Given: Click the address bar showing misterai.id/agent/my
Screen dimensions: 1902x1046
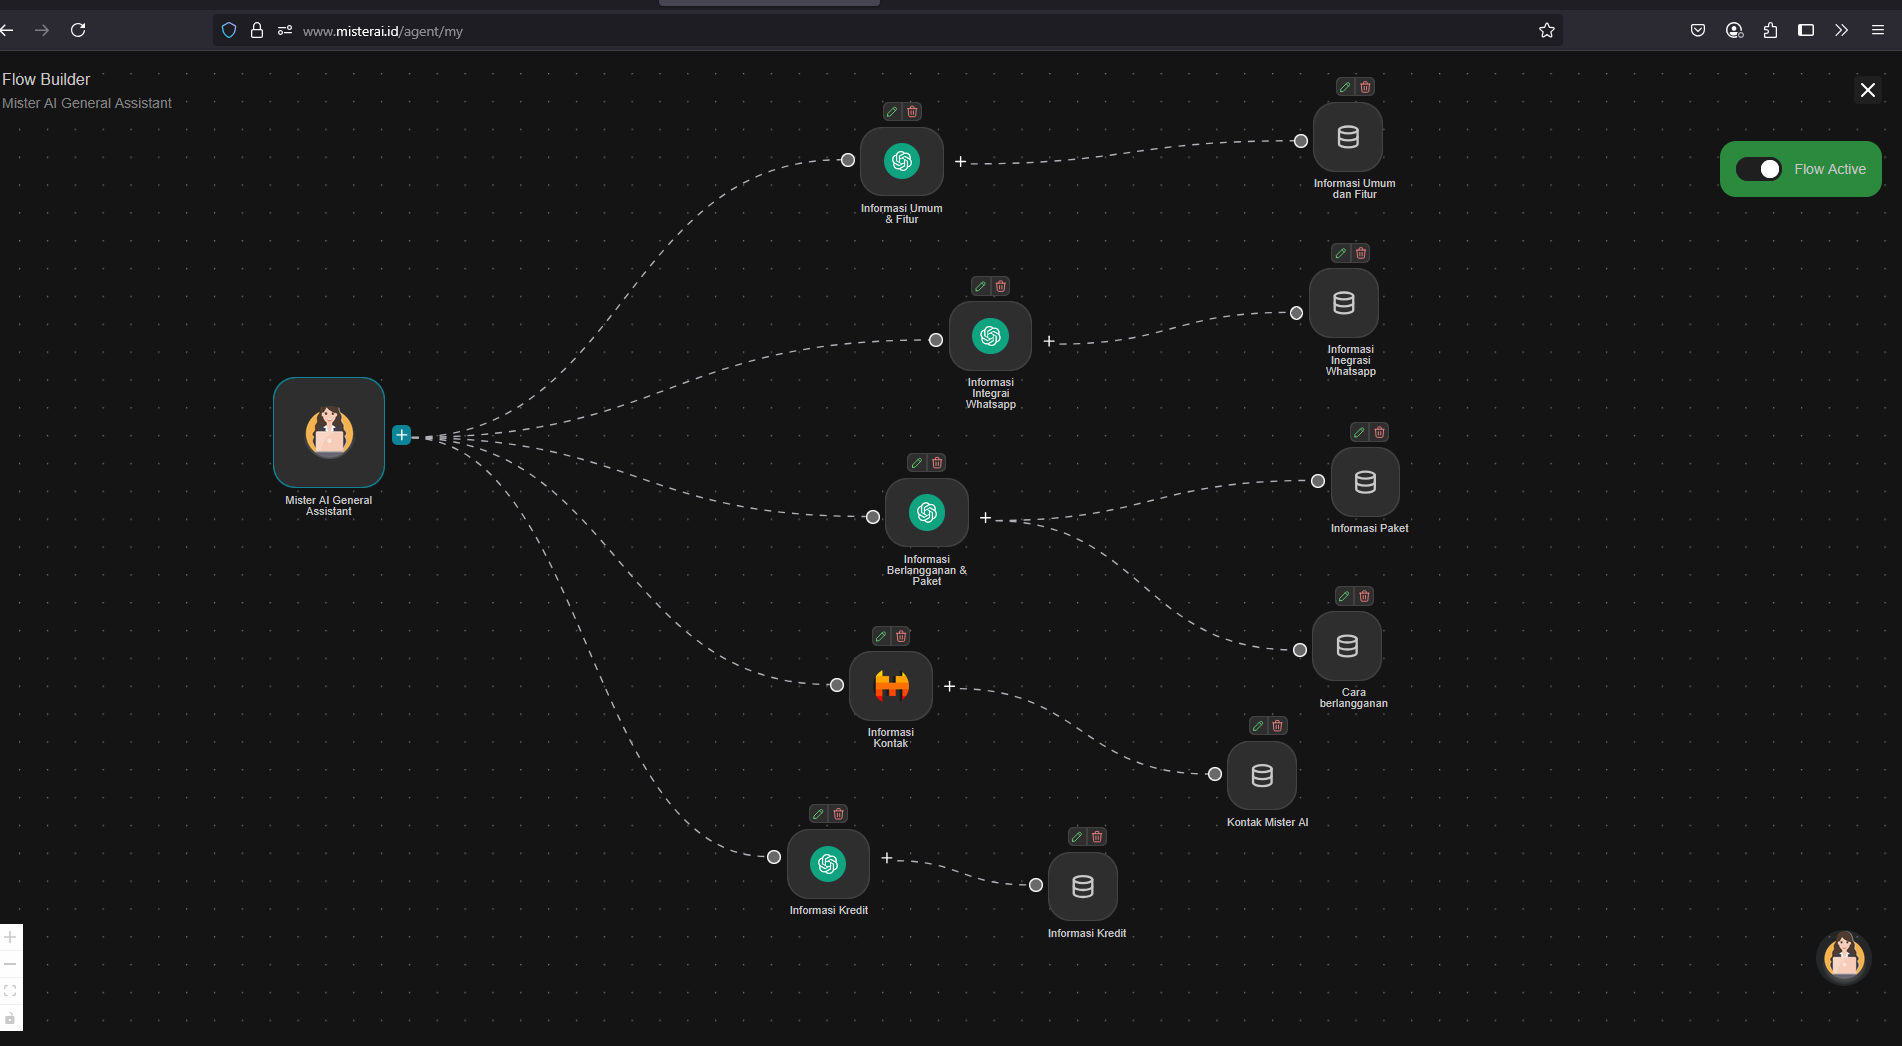Looking at the screenshot, I should (382, 31).
